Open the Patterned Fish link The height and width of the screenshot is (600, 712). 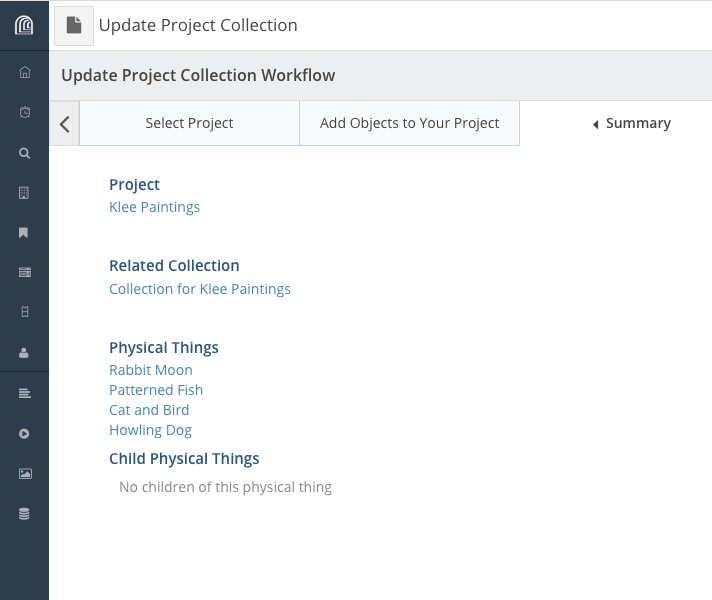[x=156, y=390]
